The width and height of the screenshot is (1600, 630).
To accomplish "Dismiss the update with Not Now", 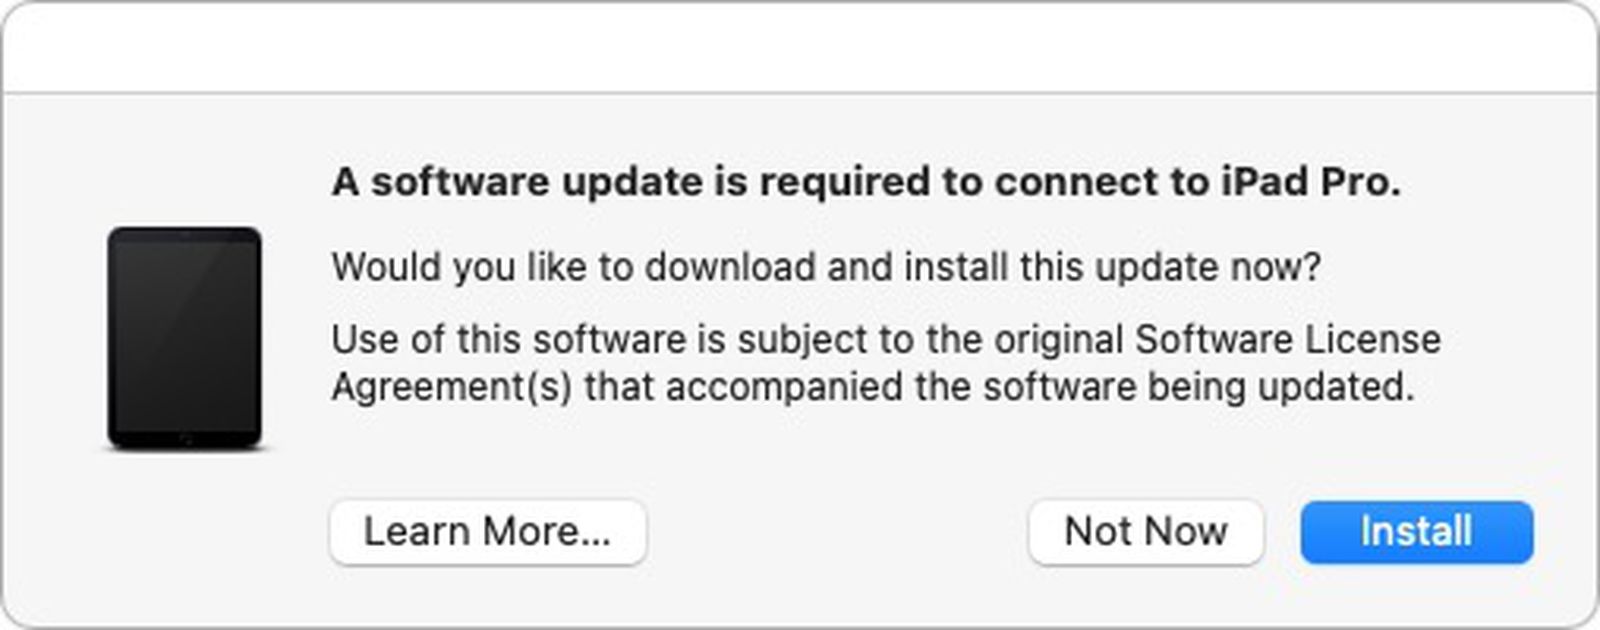I will coord(1145,532).
